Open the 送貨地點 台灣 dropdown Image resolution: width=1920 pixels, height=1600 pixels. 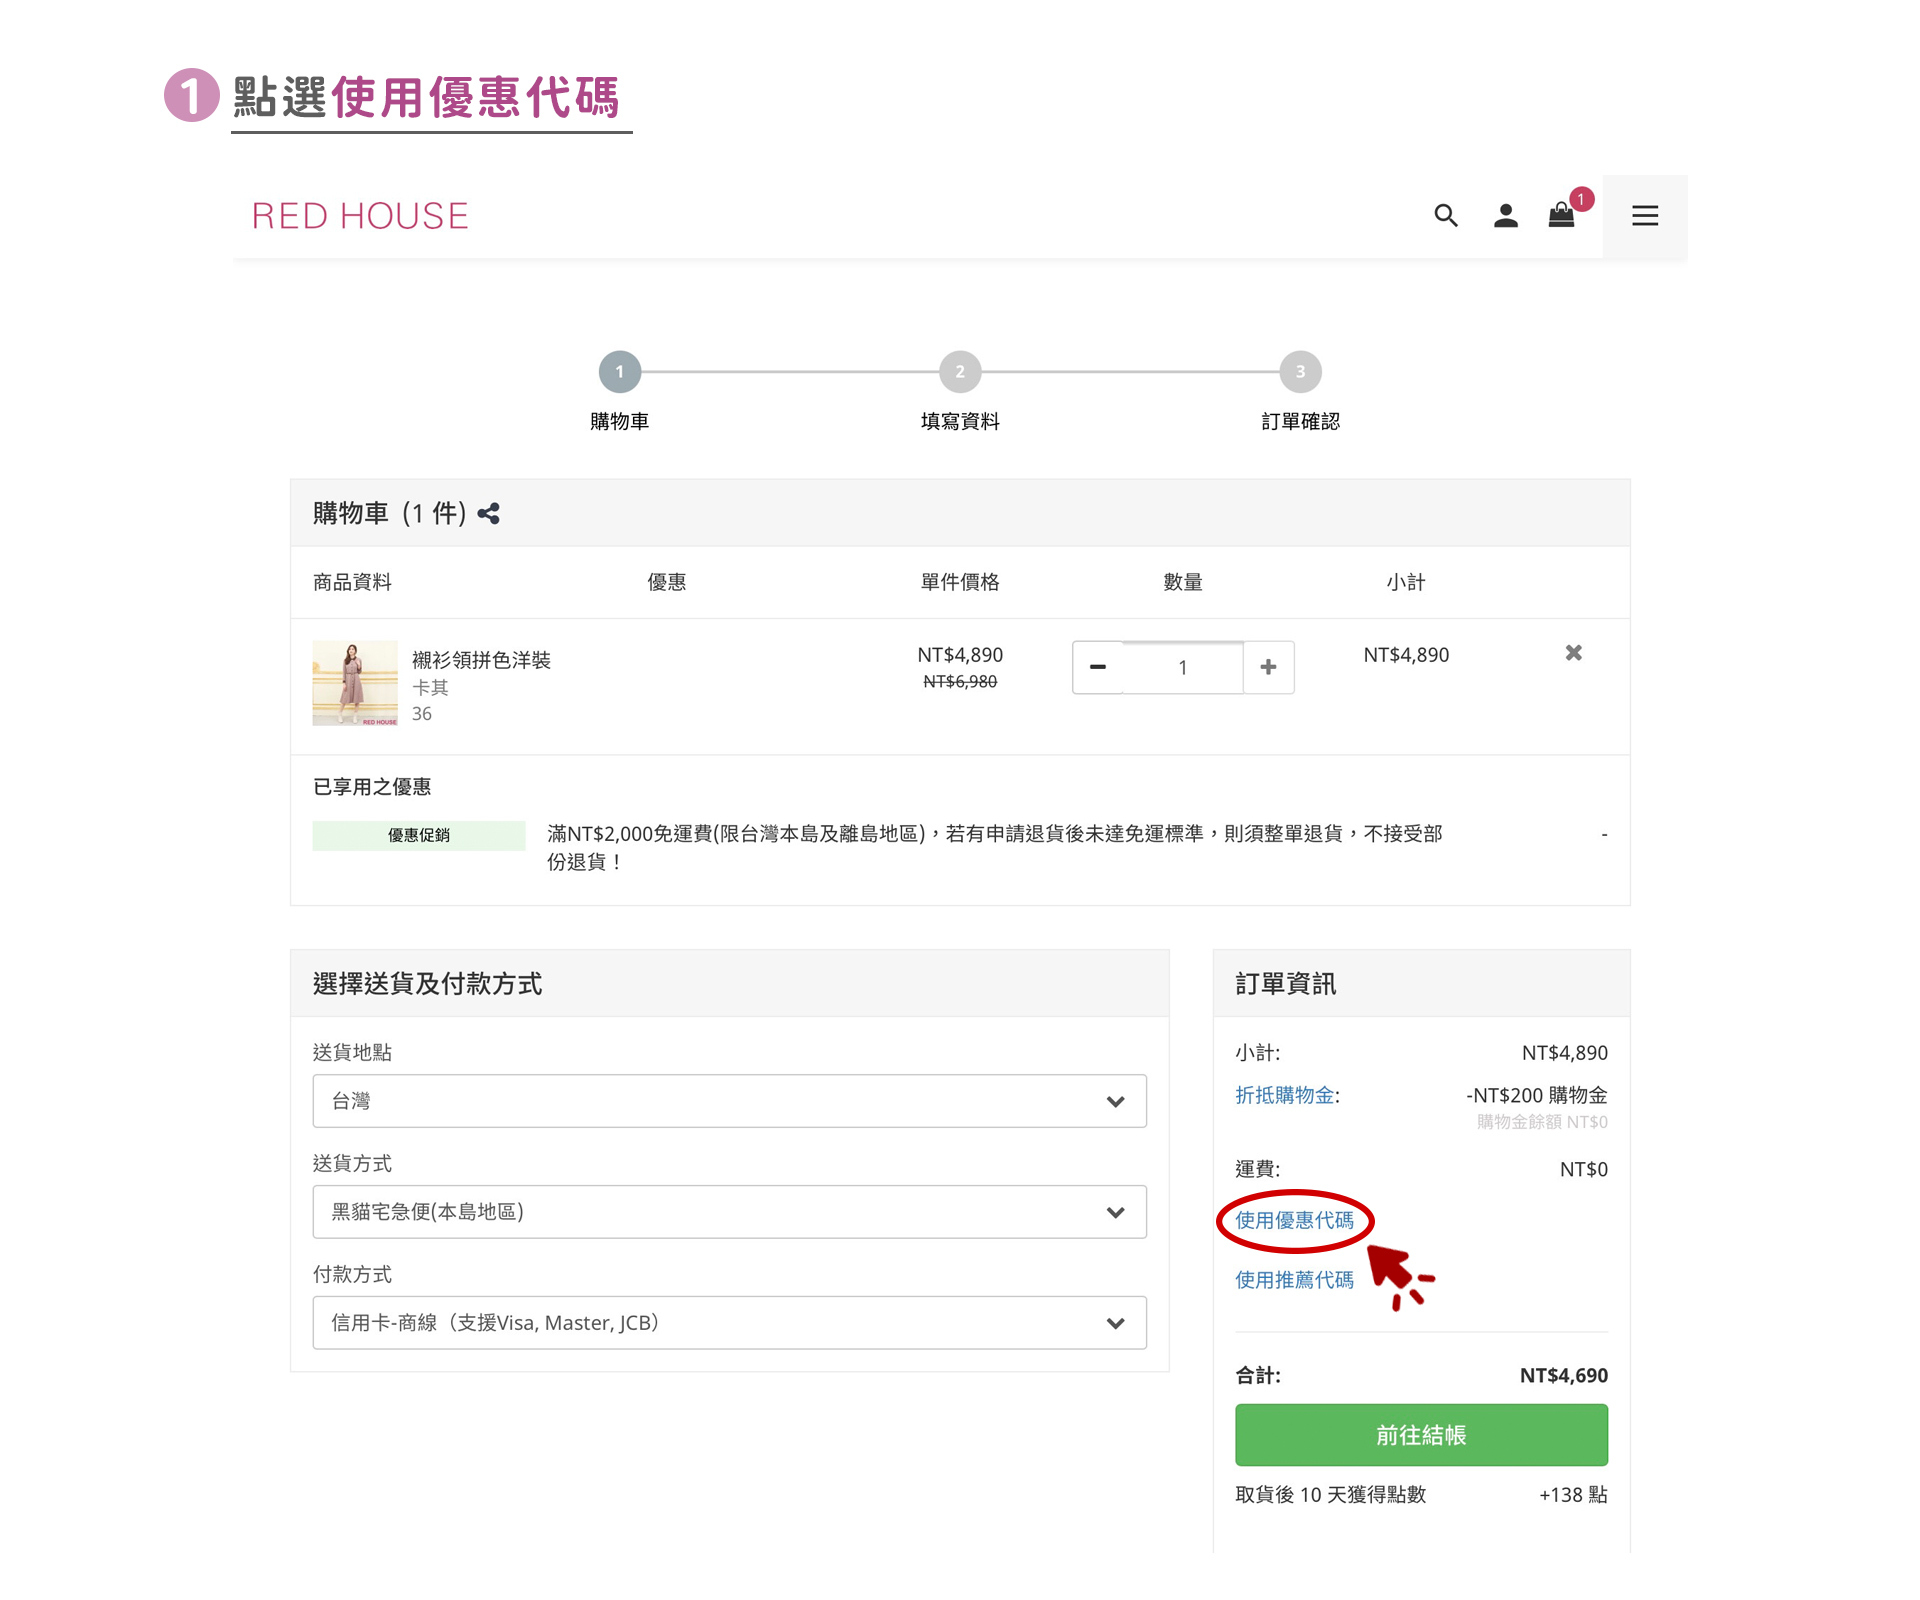(729, 1101)
